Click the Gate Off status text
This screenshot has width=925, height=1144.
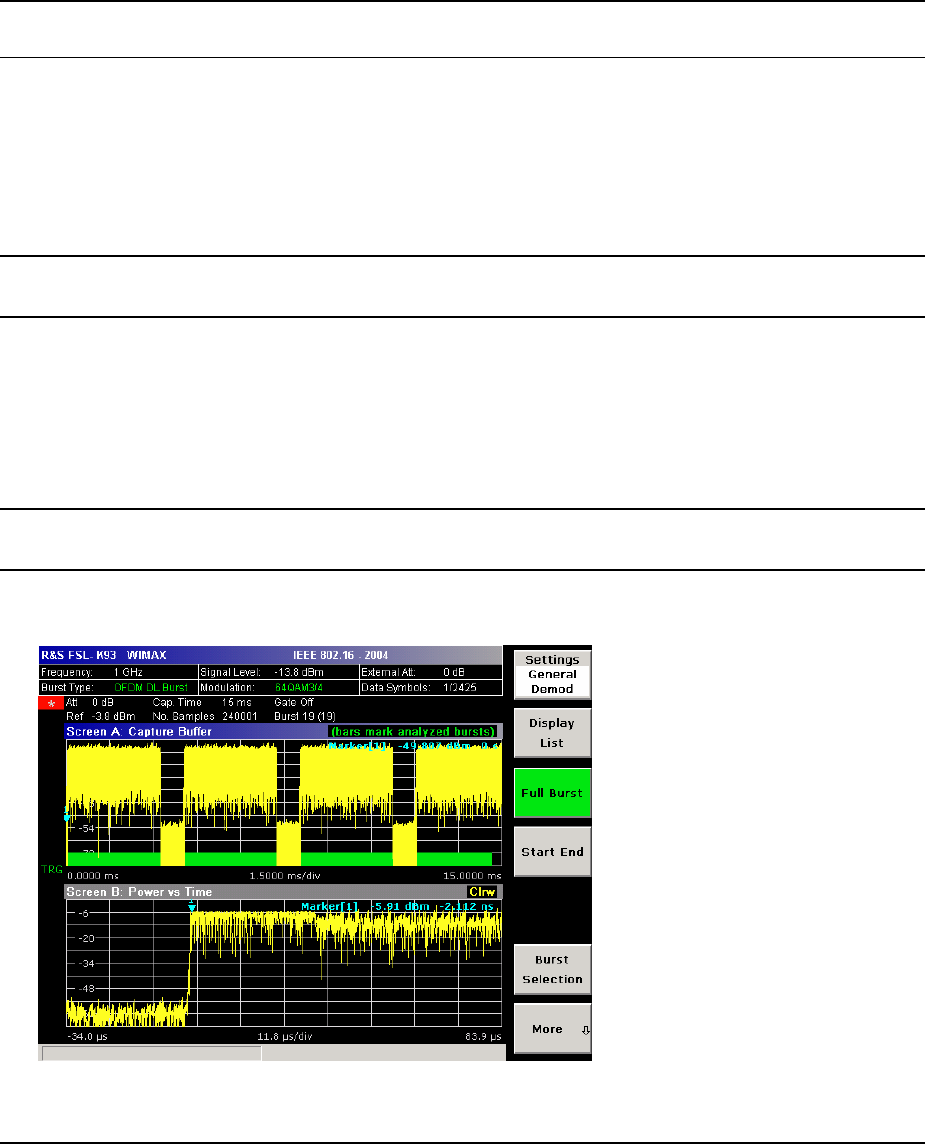[293, 702]
